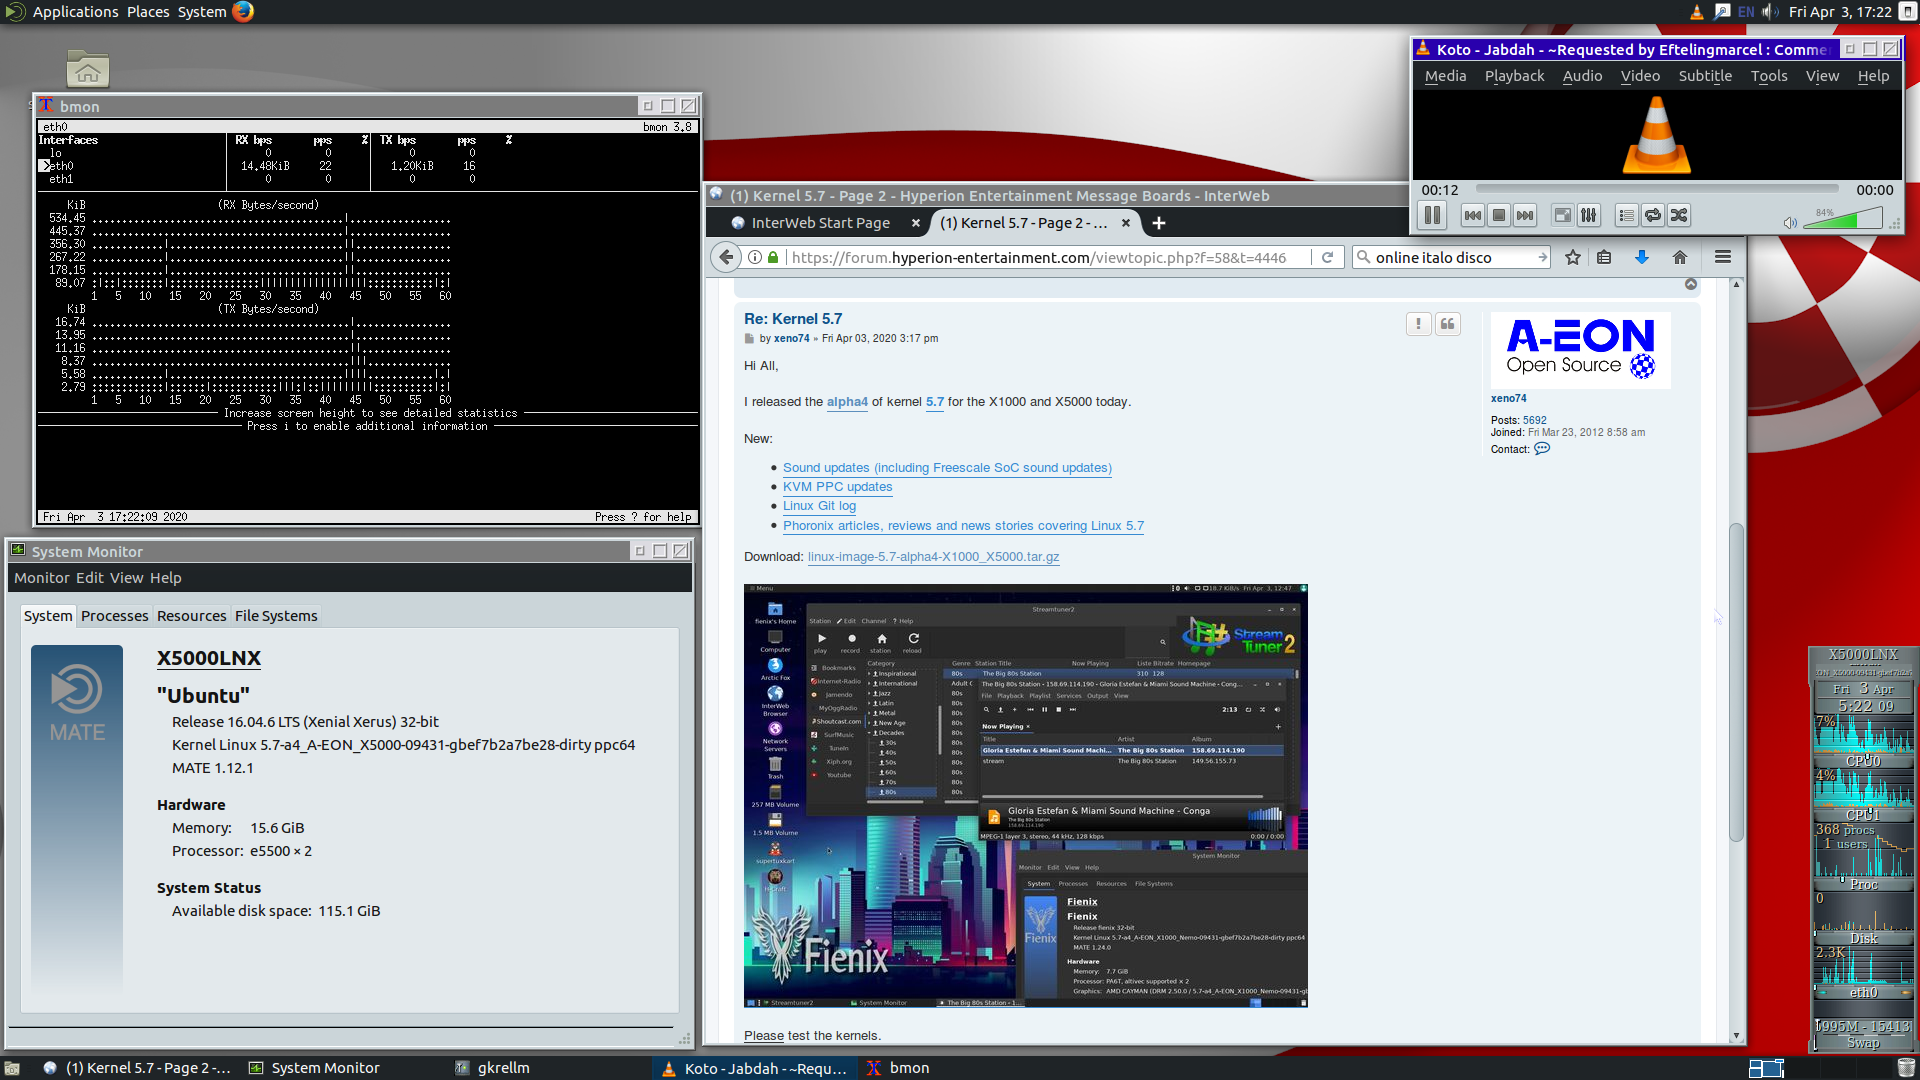
Task: Skip to next track in VLC
Action: click(x=1525, y=215)
